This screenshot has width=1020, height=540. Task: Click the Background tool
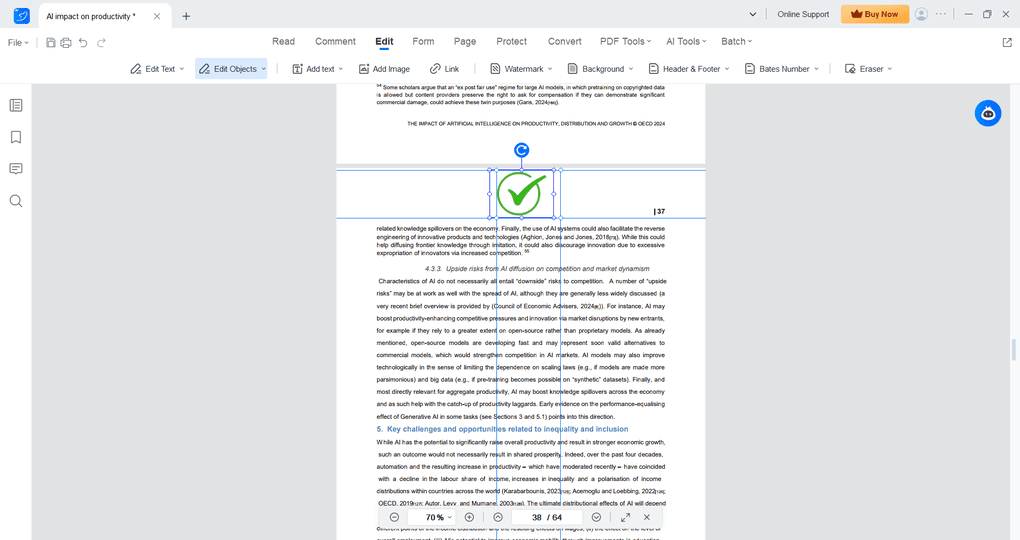point(596,69)
